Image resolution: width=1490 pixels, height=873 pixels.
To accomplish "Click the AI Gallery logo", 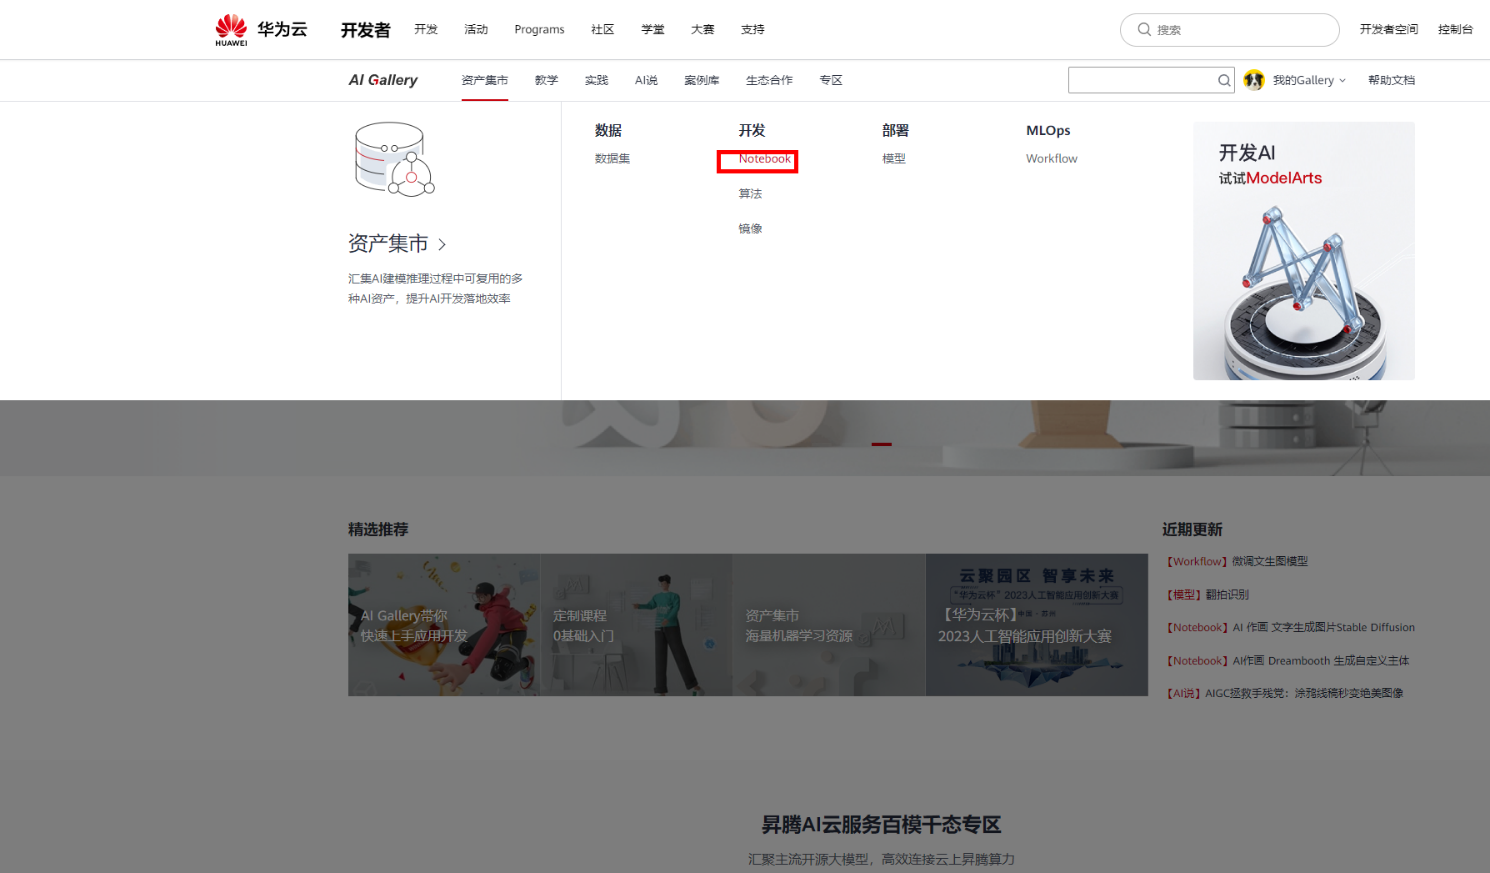I will tap(383, 79).
